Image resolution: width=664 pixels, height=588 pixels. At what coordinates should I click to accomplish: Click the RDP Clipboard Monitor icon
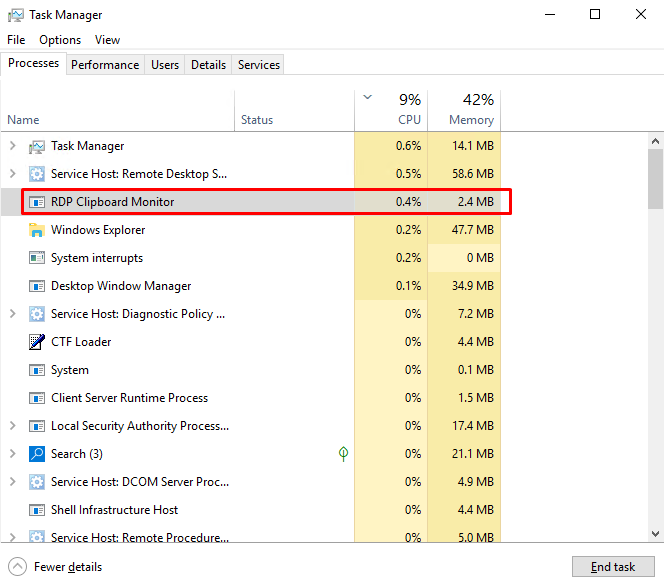pos(37,202)
